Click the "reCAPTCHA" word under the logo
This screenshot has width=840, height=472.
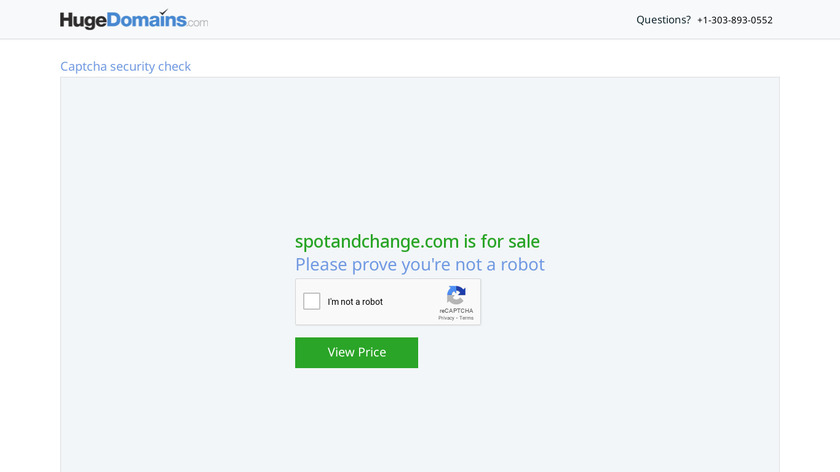click(x=456, y=310)
